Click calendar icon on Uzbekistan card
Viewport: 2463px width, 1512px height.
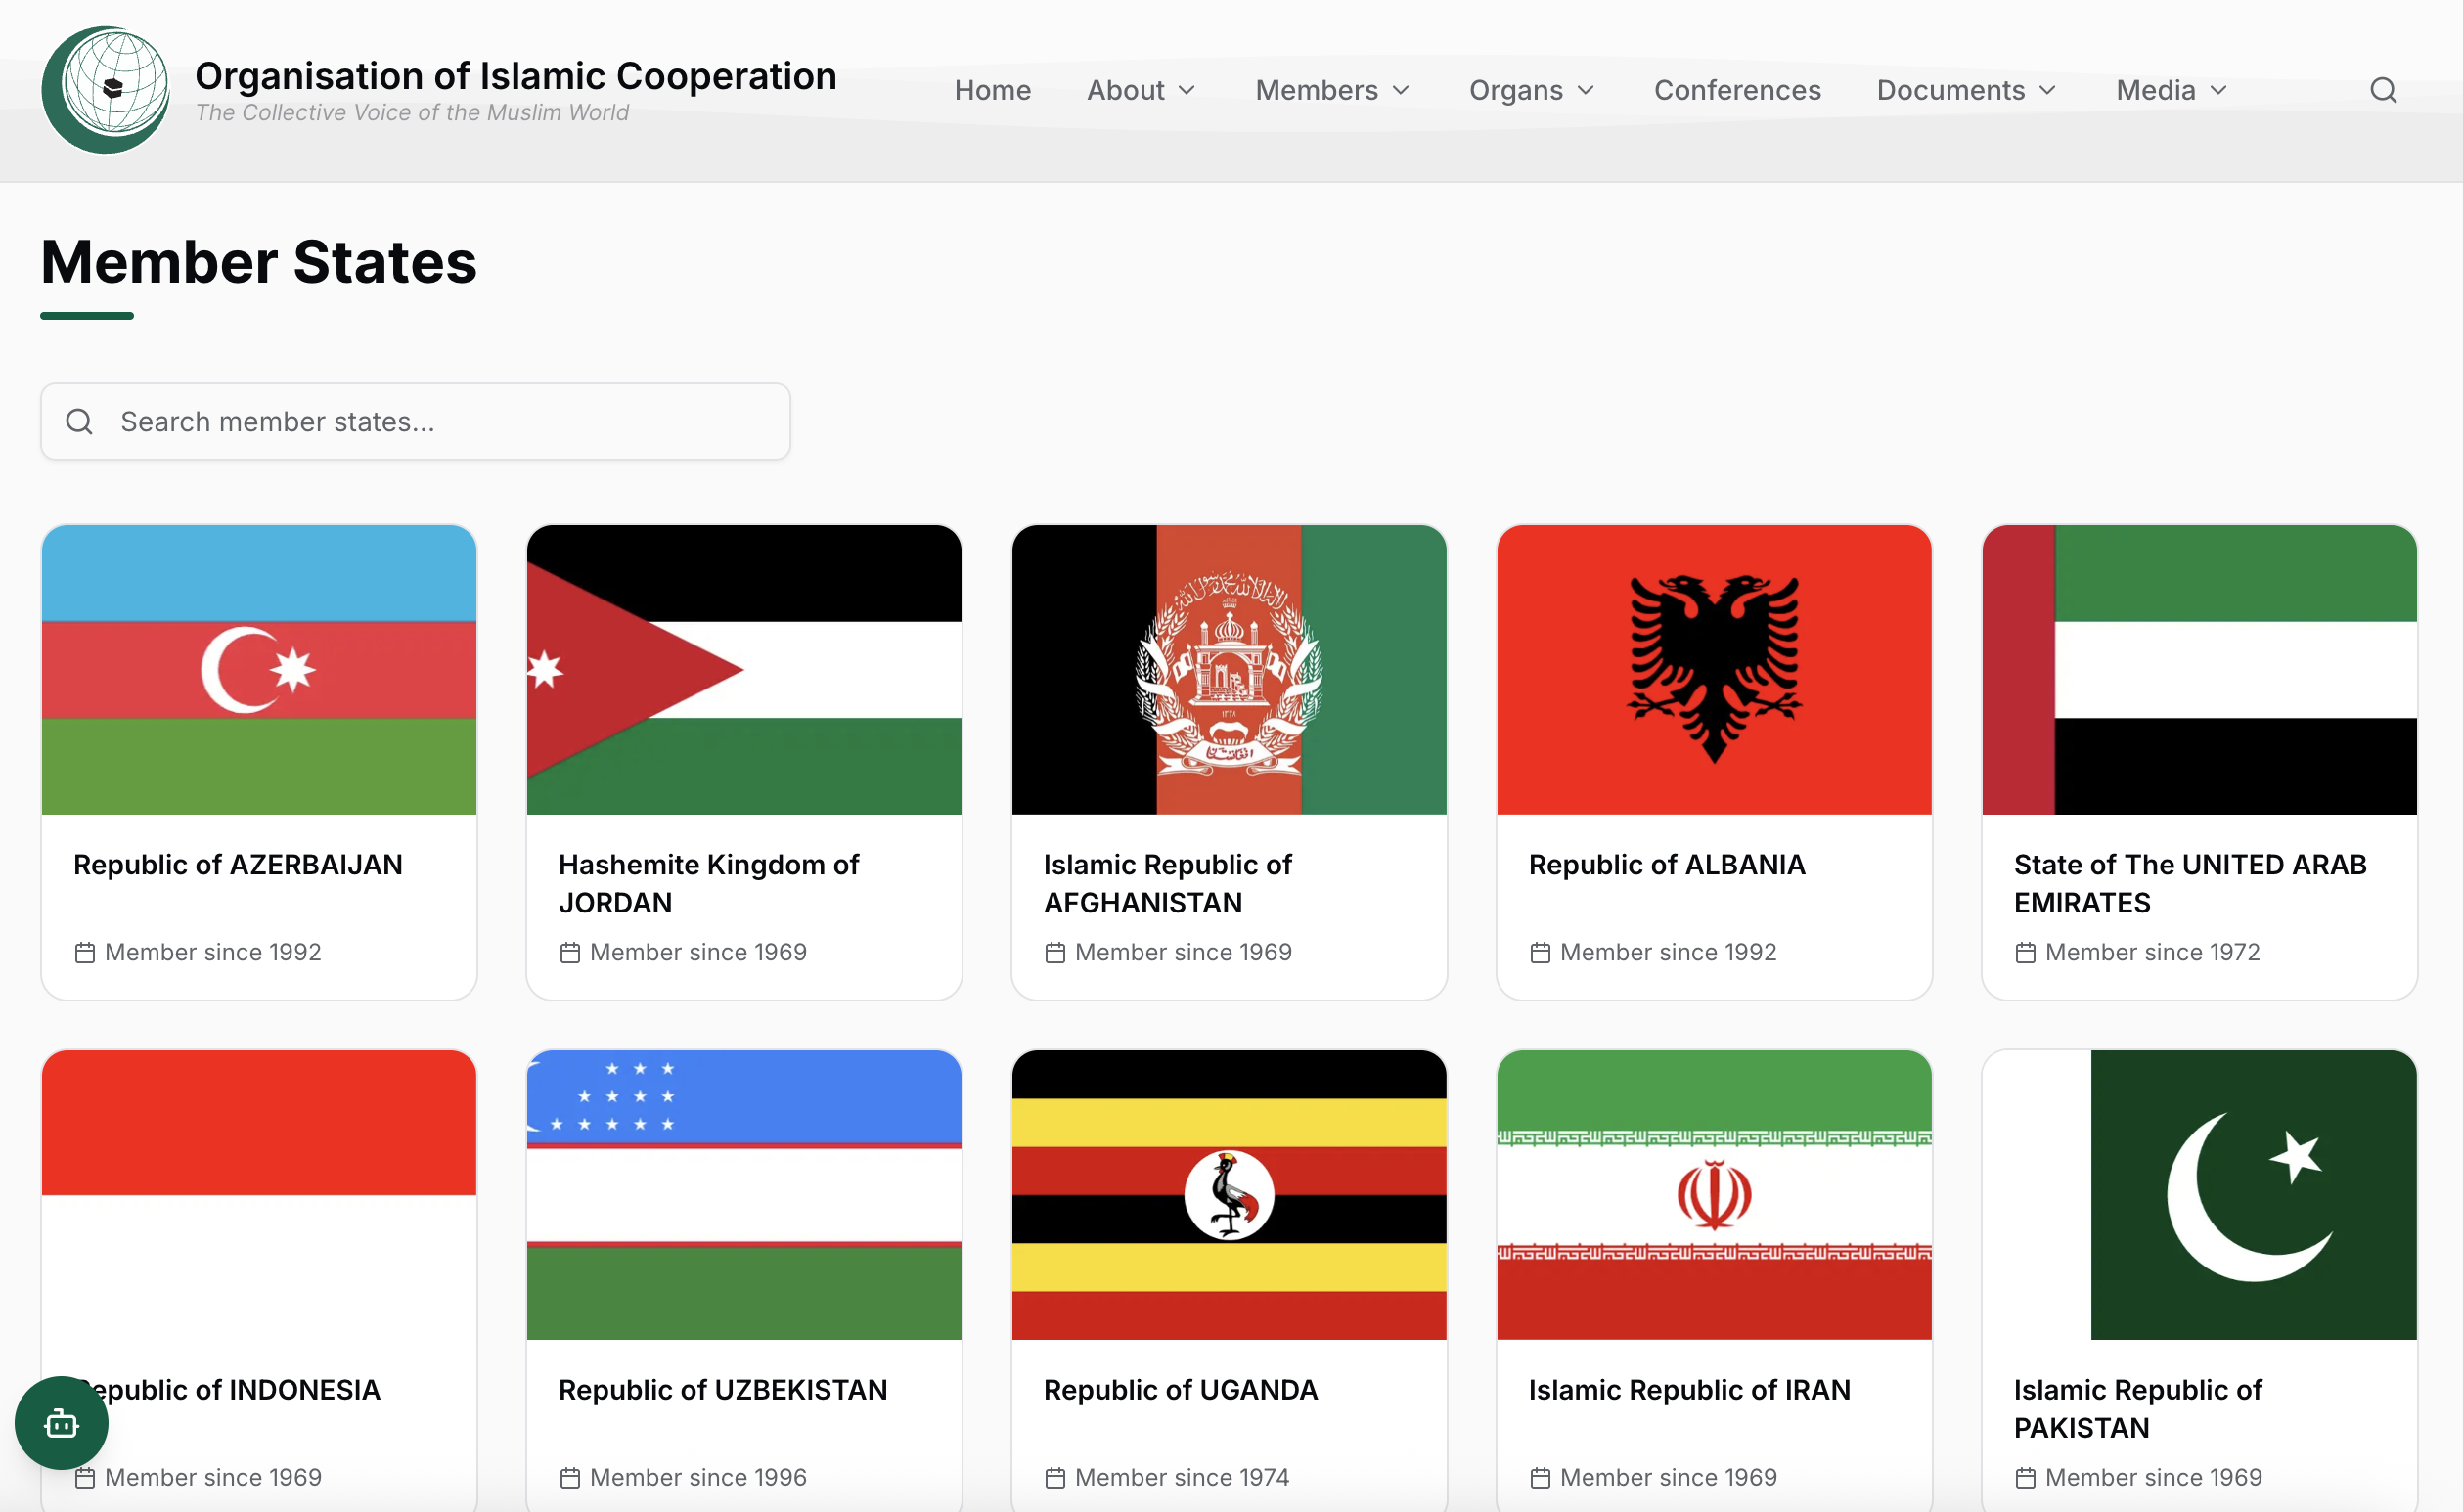point(570,1478)
